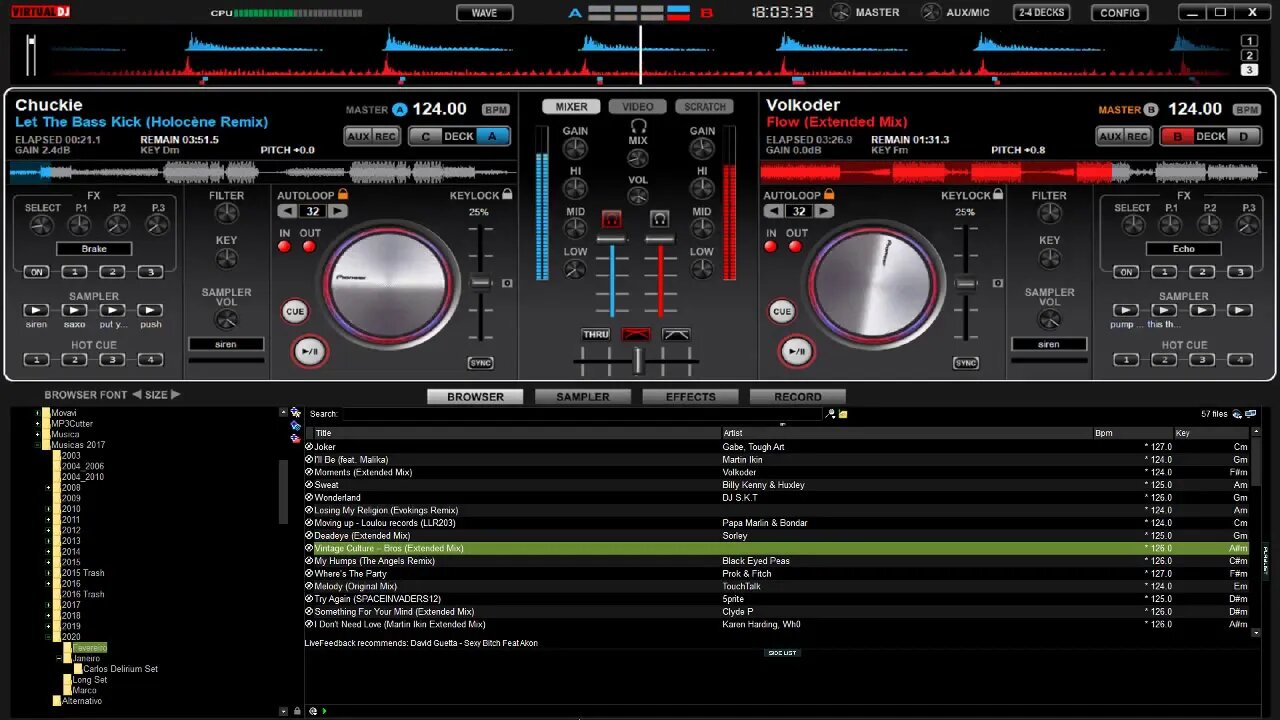The height and width of the screenshot is (720, 1280).
Task: Toggle AUX on the left deck
Action: point(359,136)
